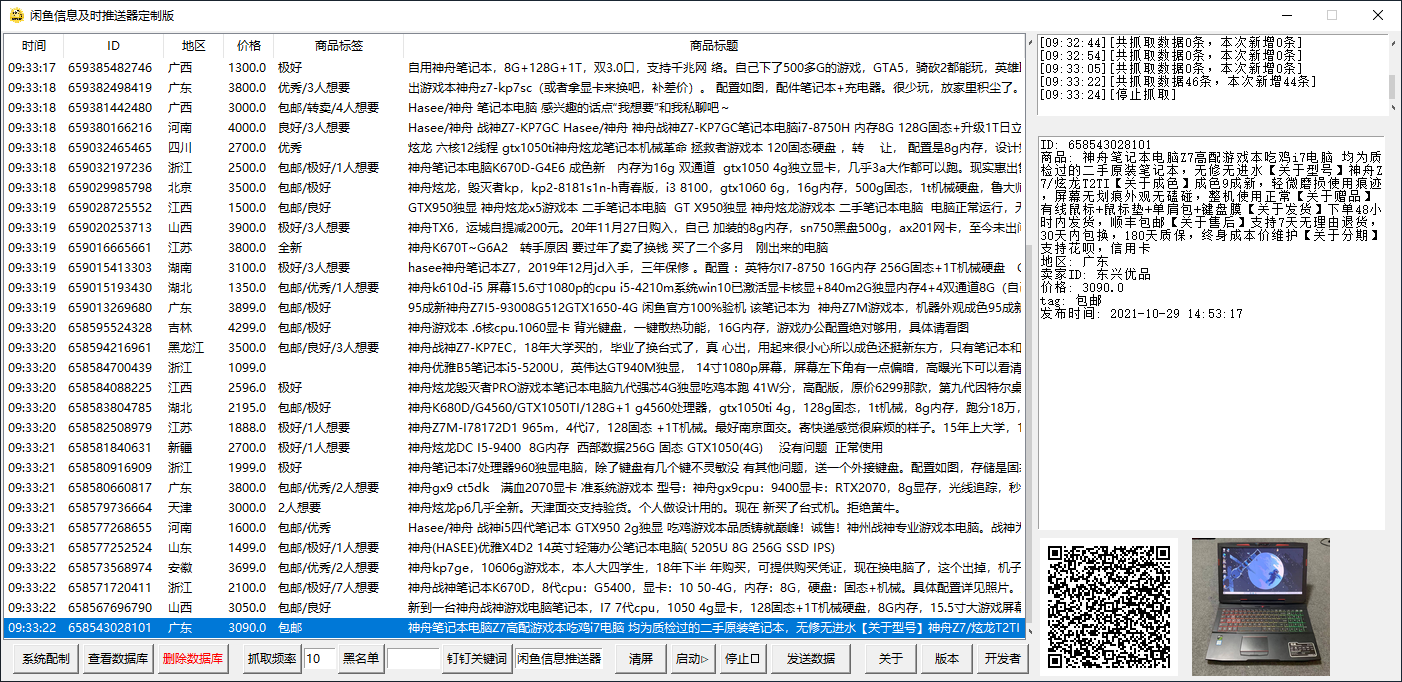Focus the frequency field showing 10
Screen dimensions: 1402x682
click(x=320, y=659)
